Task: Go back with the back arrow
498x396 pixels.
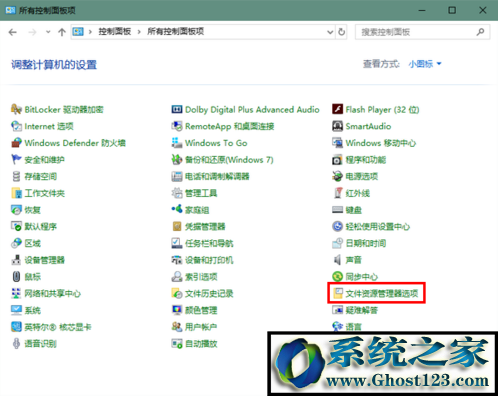Action: (x=13, y=32)
